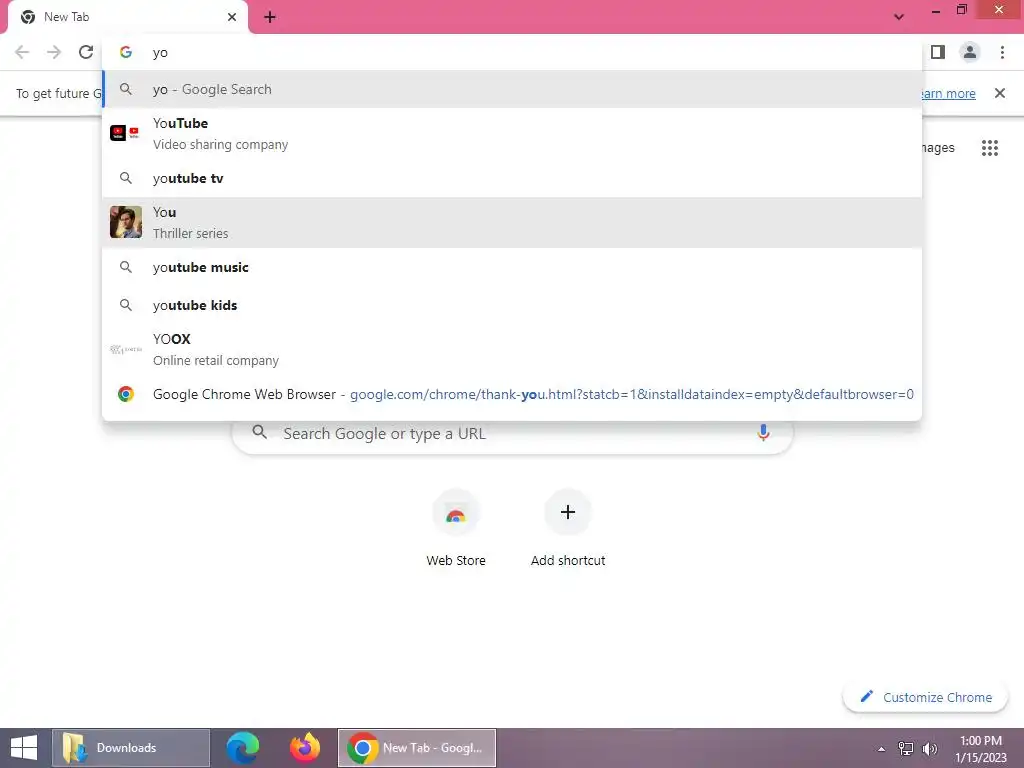
Task: Open Google Chrome Web Browser history suggestion
Action: (512, 394)
